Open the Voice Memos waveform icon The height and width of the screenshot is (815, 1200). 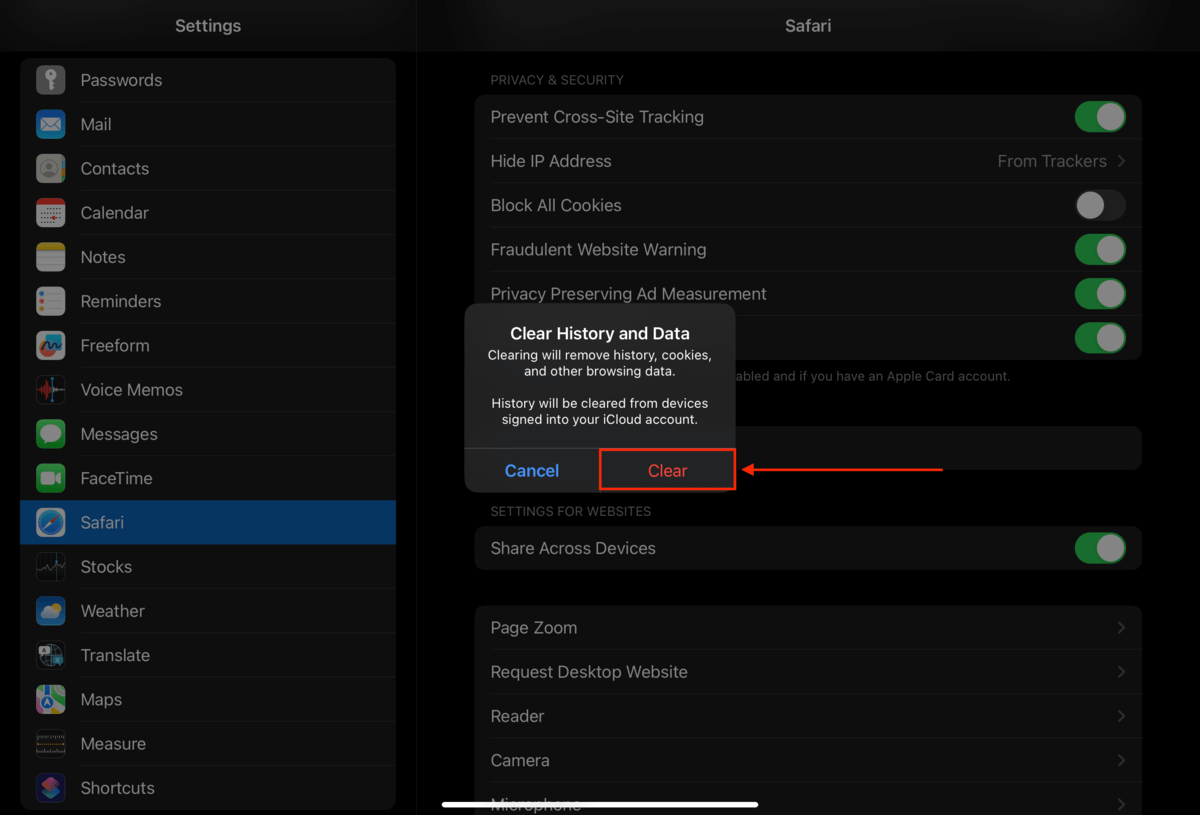pos(51,390)
